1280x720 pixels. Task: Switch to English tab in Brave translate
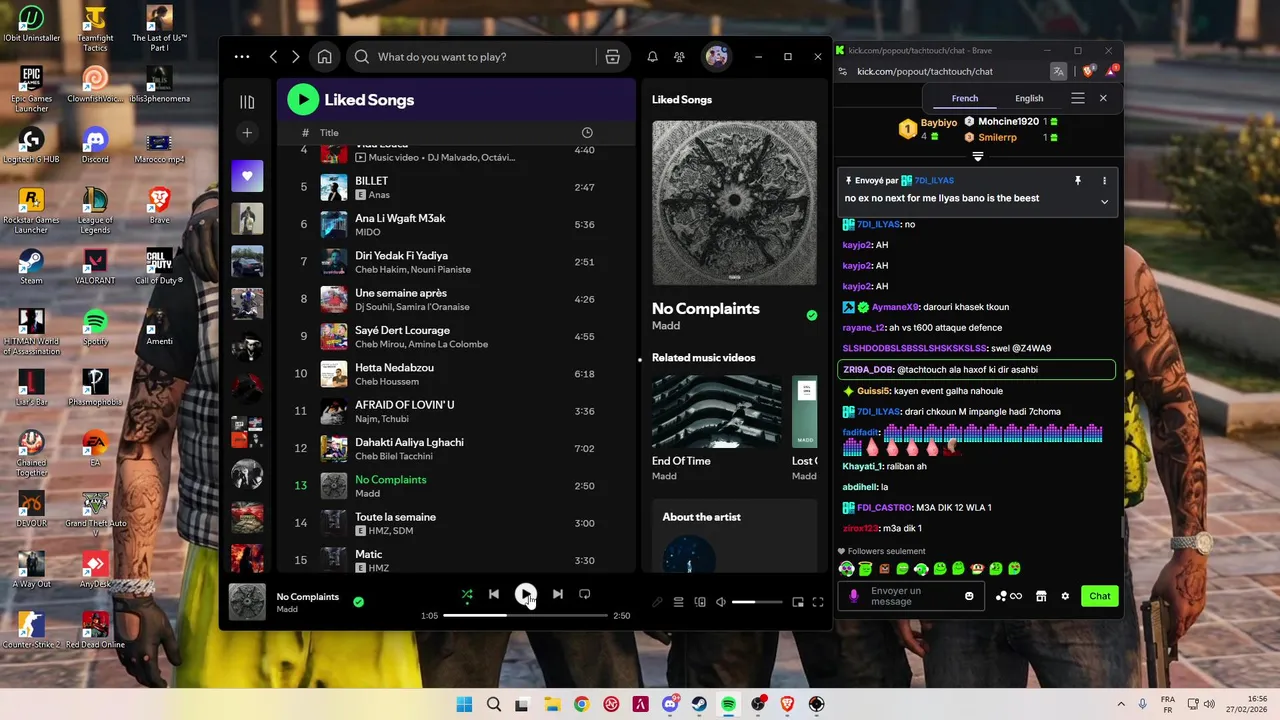pyautogui.click(x=1029, y=98)
